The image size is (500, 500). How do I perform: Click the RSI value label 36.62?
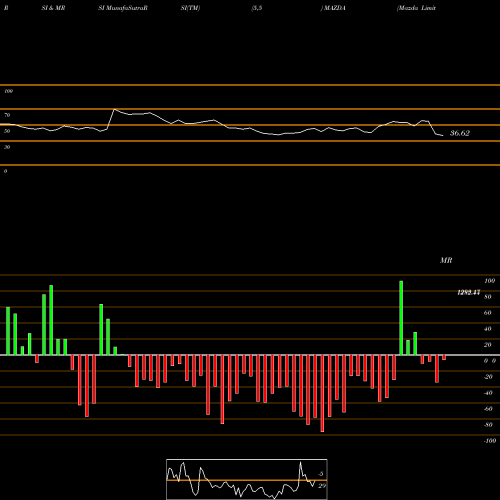460,133
